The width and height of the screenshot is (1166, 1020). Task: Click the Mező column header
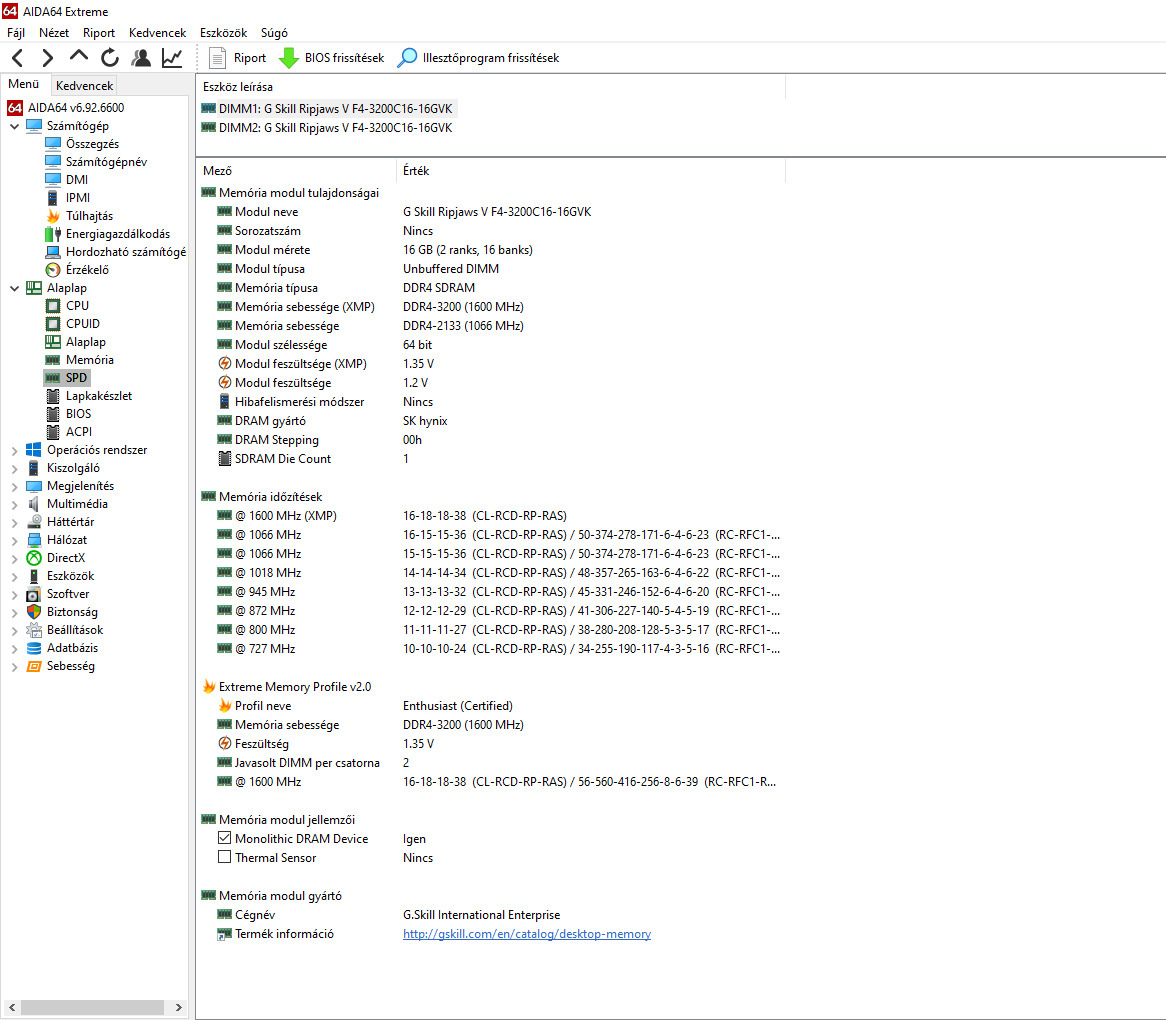click(x=297, y=171)
